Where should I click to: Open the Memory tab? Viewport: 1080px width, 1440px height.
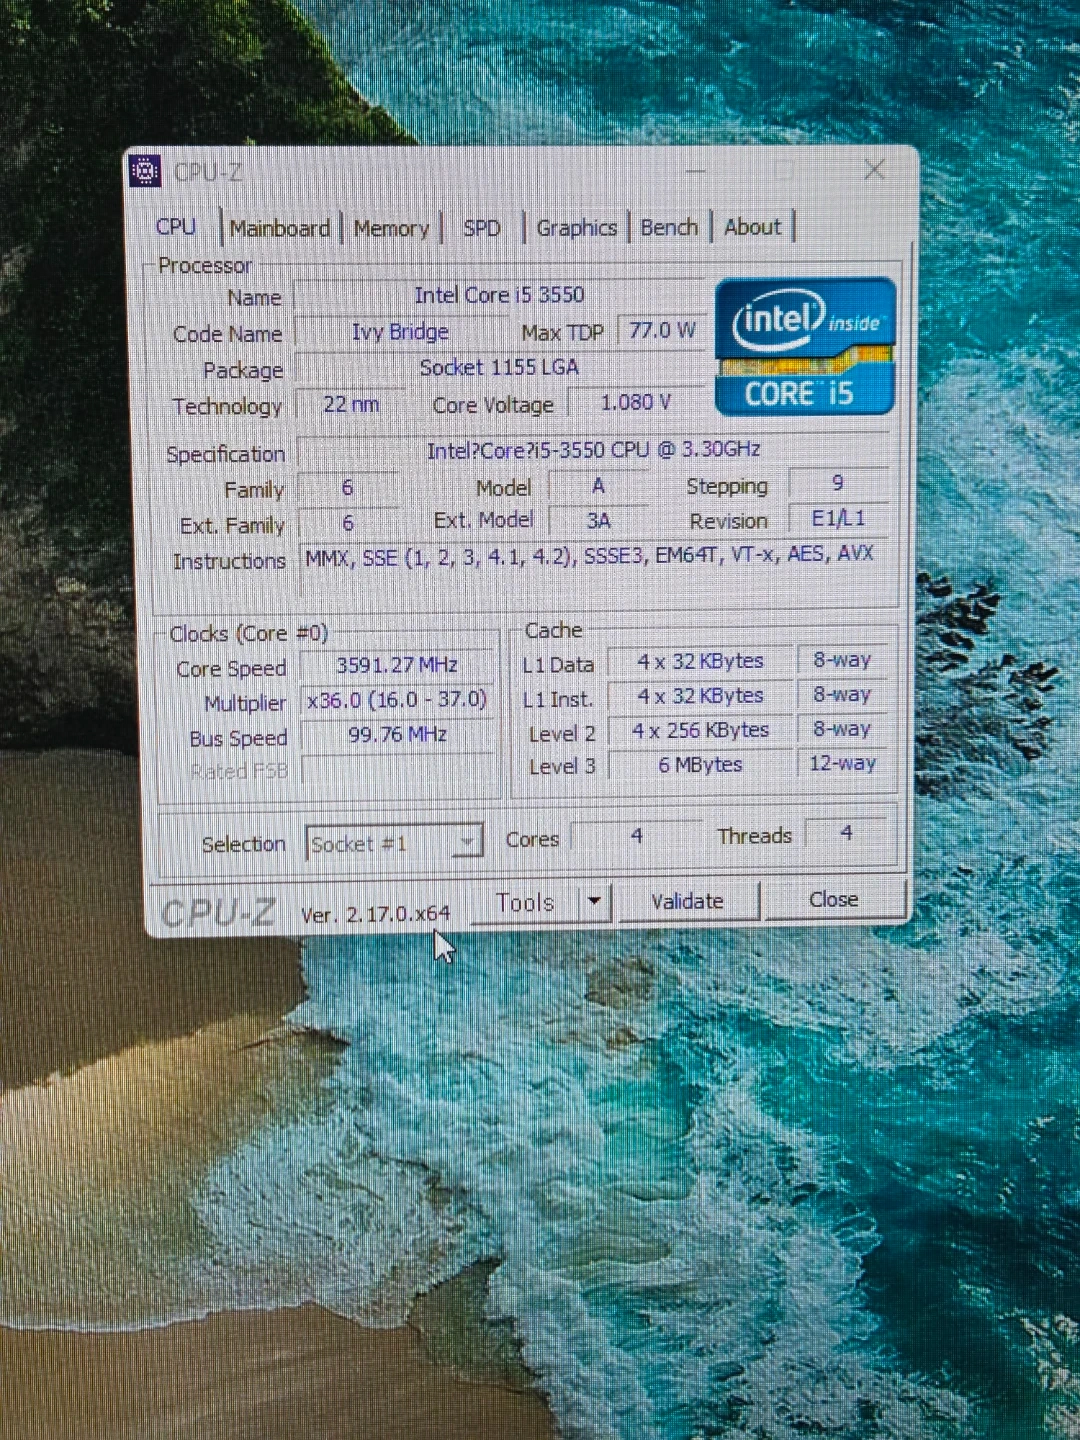tap(391, 229)
